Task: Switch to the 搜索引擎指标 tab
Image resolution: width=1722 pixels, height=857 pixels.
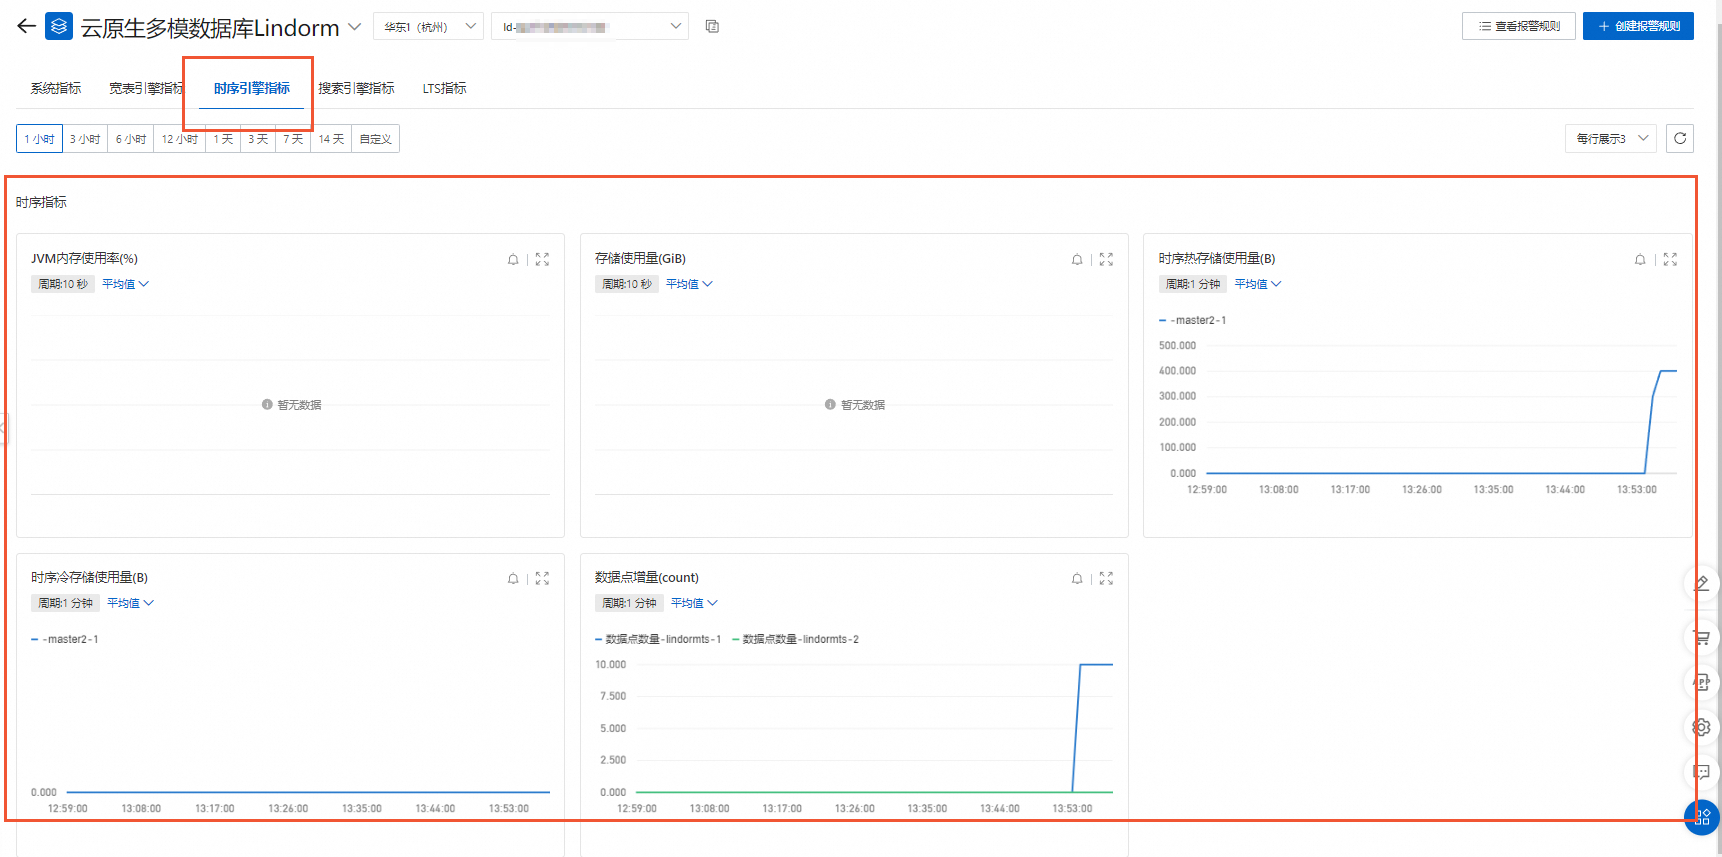Action: (x=356, y=88)
